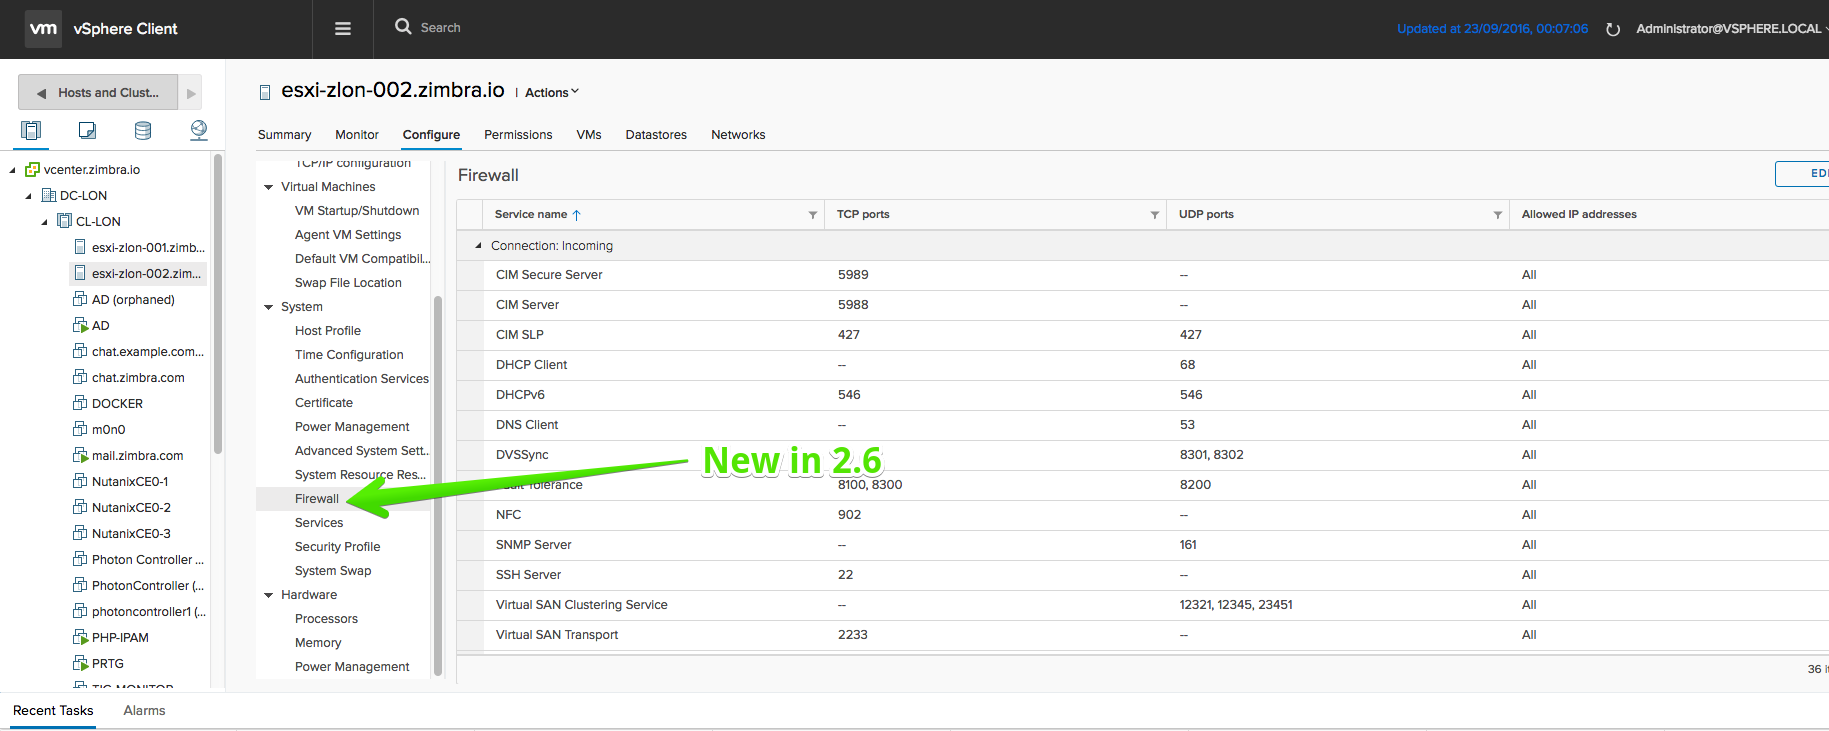The image size is (1829, 731).
Task: Click the settings list vertical scrollbar
Action: pos(437,485)
